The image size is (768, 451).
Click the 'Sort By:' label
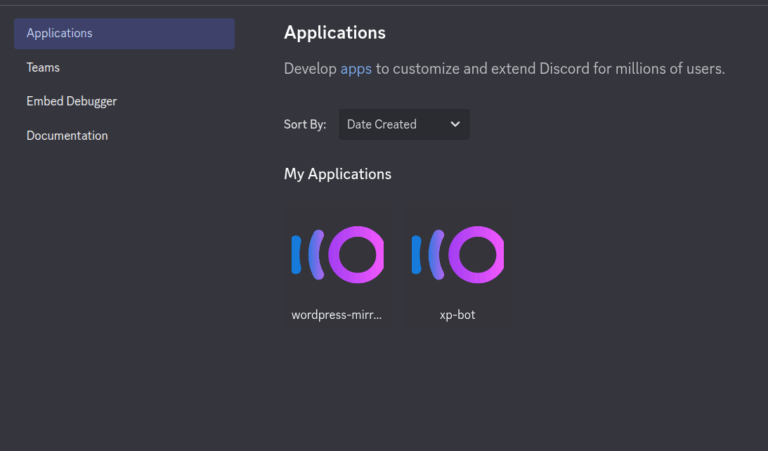[x=305, y=124]
